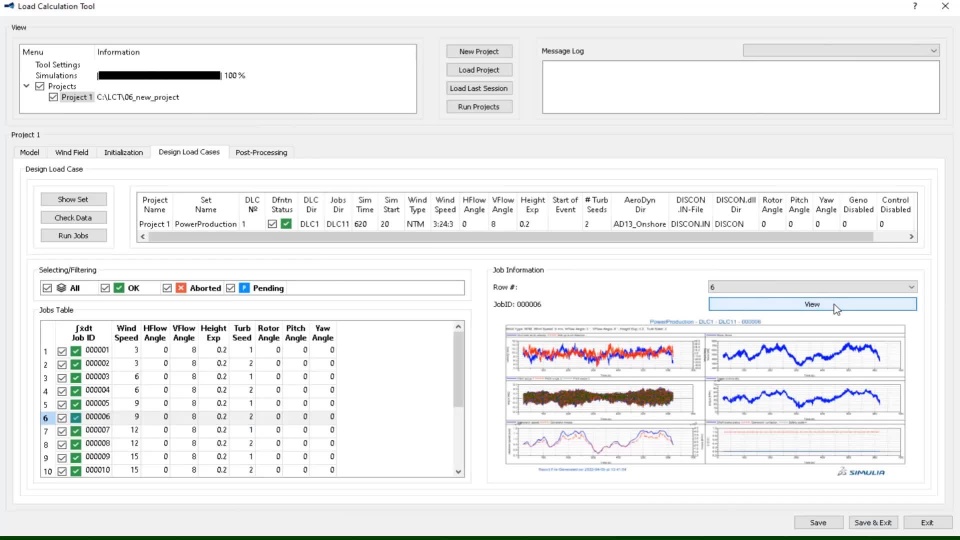Click the load case table scroll right arrow
Screen dimensions: 960x540
tap(911, 236)
